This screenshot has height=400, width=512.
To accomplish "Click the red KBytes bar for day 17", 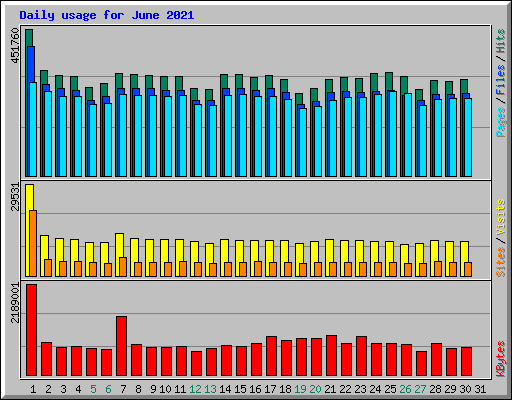I will click(272, 356).
